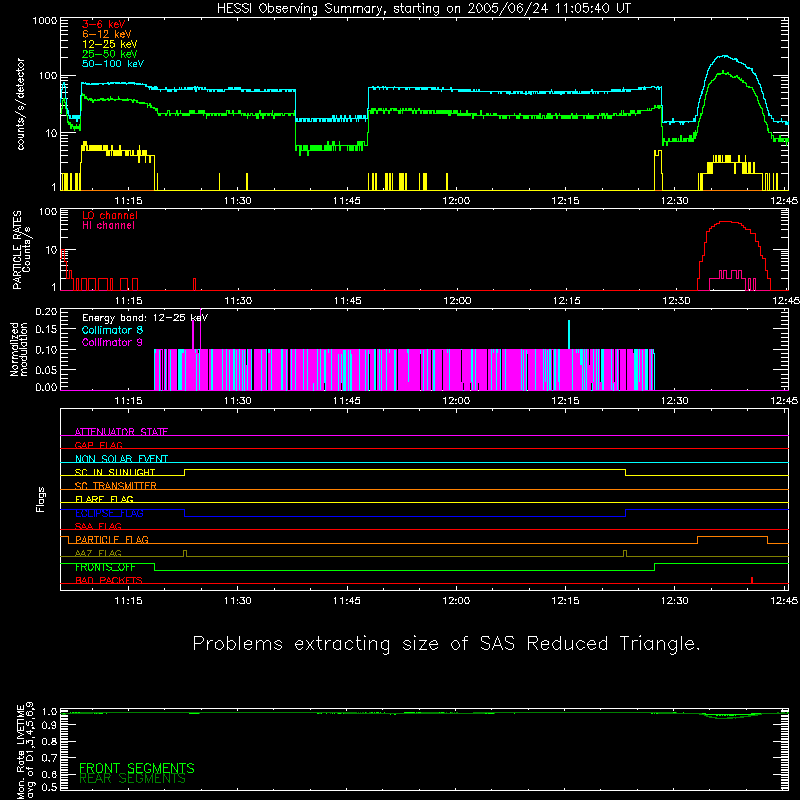
Task: Click the 11:30 tick below the count-rate plot
Action: [238, 201]
